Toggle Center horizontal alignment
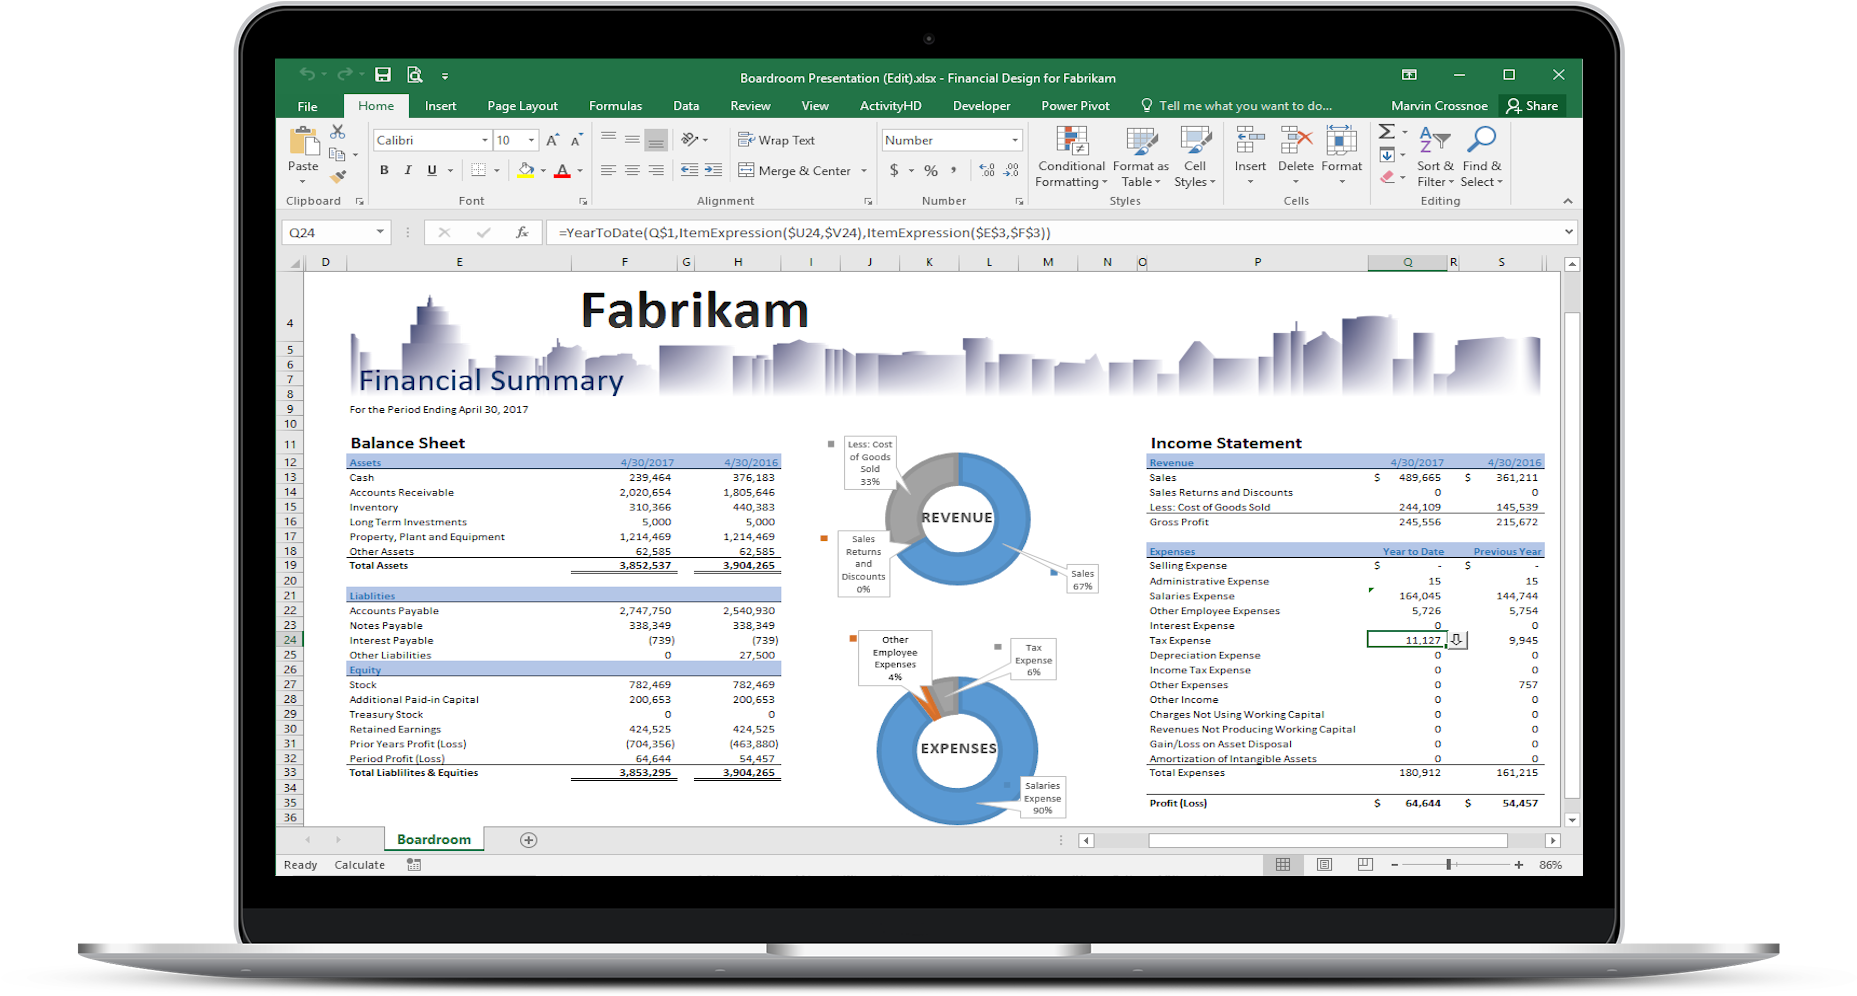This screenshot has height=996, width=1857. (x=632, y=171)
